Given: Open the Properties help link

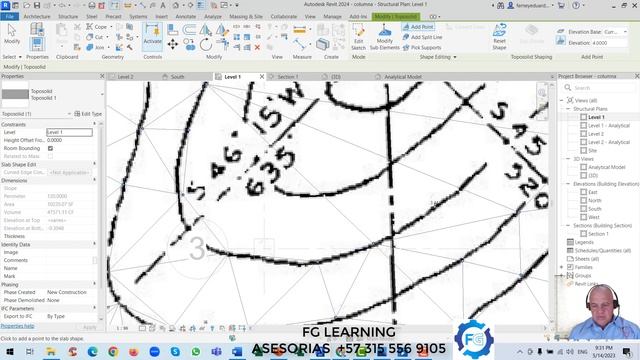Looking at the screenshot, I should coord(17,326).
